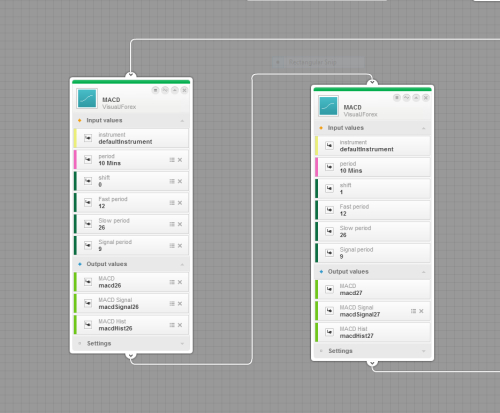Remove macd26 output variable
This screenshot has width=500, height=413.
[x=180, y=282]
